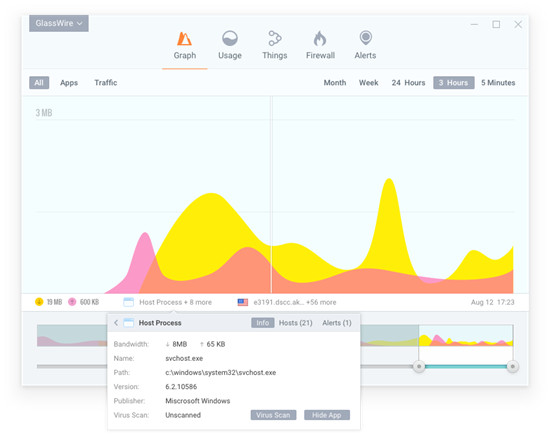Image resolution: width=550 pixels, height=438 pixels.
Task: Open the Hosts (21) tab
Action: pyautogui.click(x=295, y=323)
